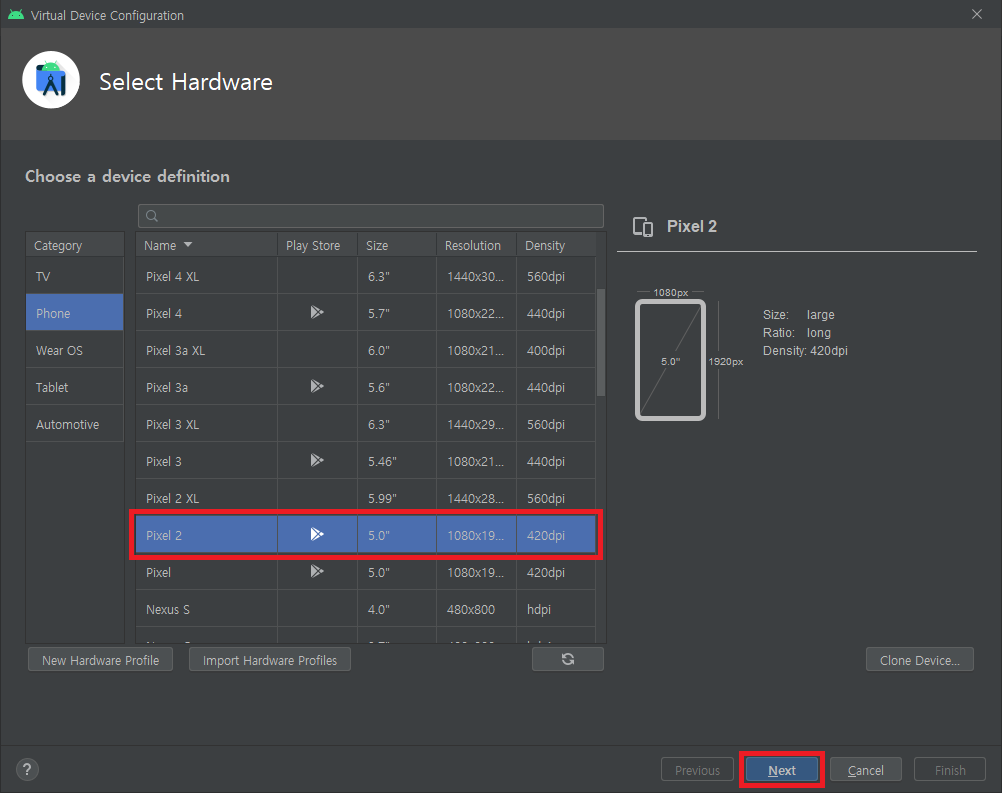Select the Pixel device name below Pixel 2
The image size is (1002, 793).
coord(158,573)
